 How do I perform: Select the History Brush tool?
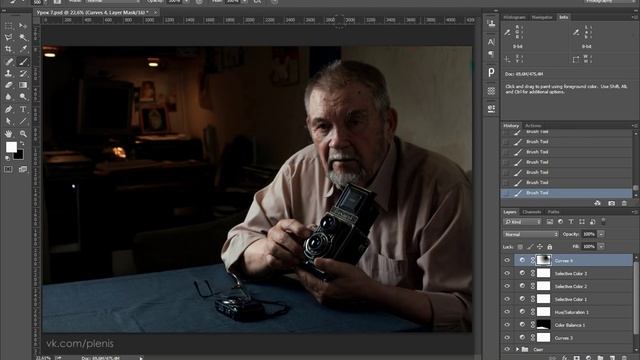point(23,73)
